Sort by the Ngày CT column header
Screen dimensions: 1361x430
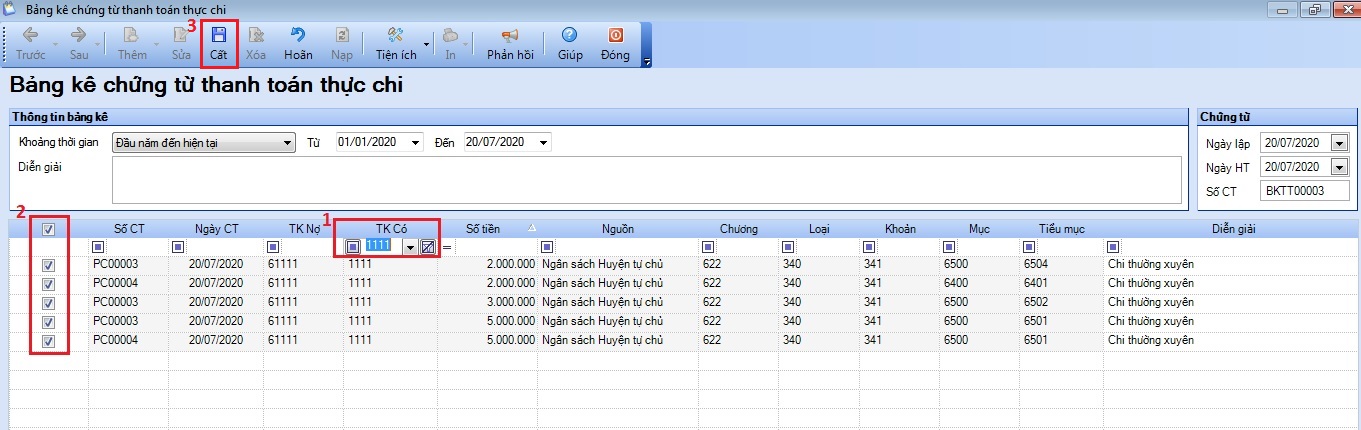(x=217, y=229)
